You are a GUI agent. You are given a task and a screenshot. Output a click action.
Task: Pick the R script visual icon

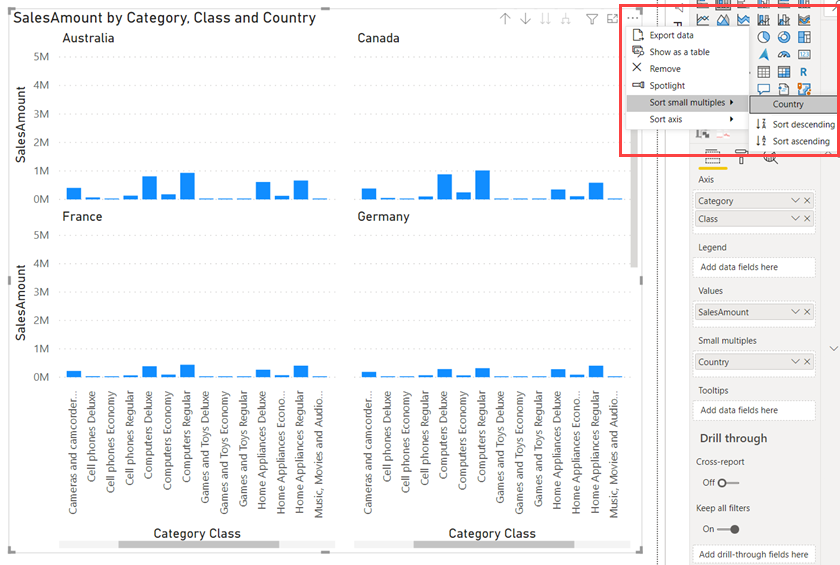coord(804,72)
